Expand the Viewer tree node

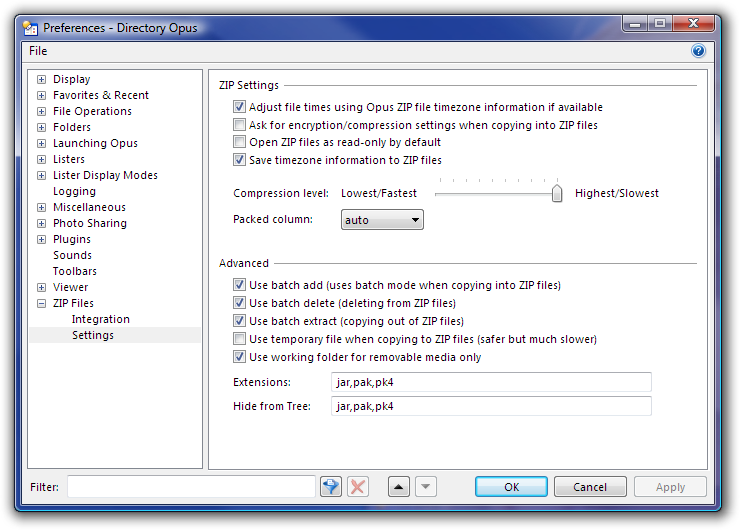[x=41, y=288]
